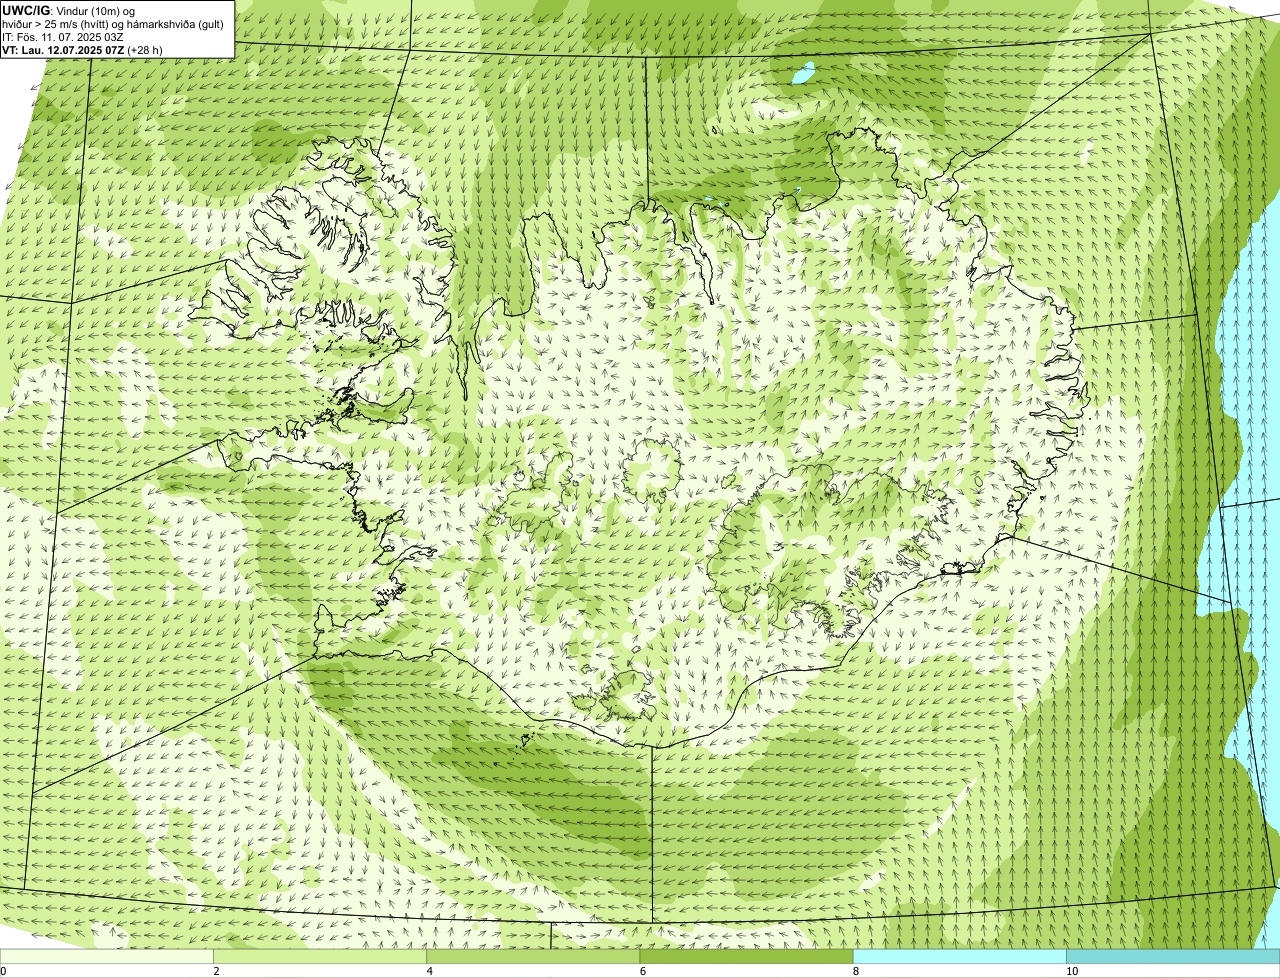Viewport: 1280px width, 978px height.
Task: Click the 6–8 m/s dark green legend swatch
Action: [x=746, y=957]
